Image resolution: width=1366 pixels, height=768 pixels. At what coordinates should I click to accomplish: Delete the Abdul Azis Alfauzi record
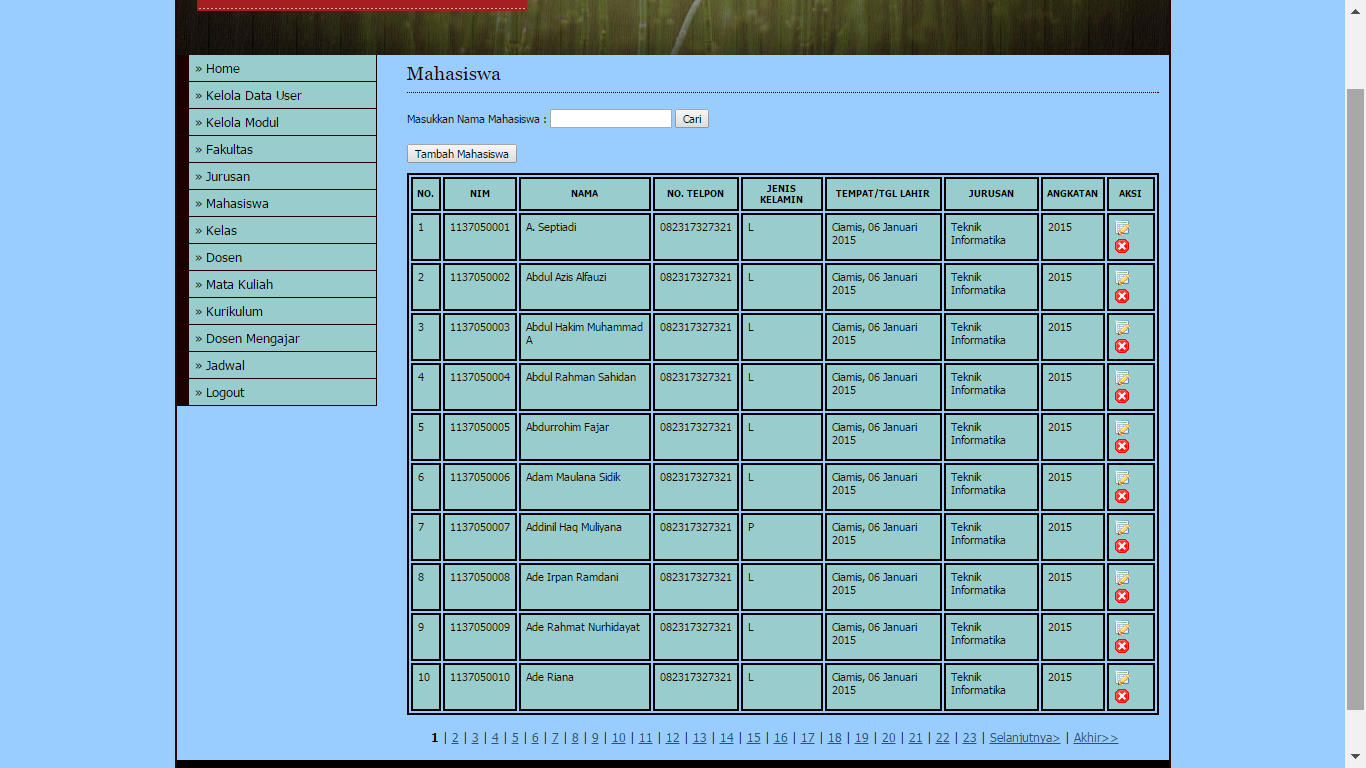click(x=1122, y=296)
